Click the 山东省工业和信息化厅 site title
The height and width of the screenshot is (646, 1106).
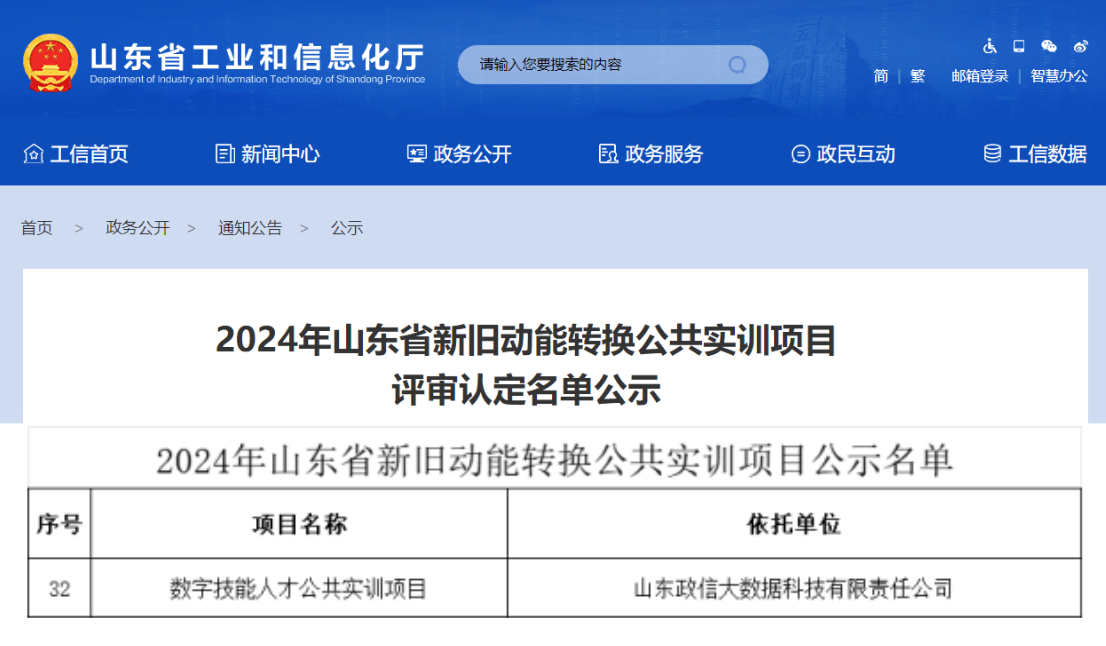point(257,56)
